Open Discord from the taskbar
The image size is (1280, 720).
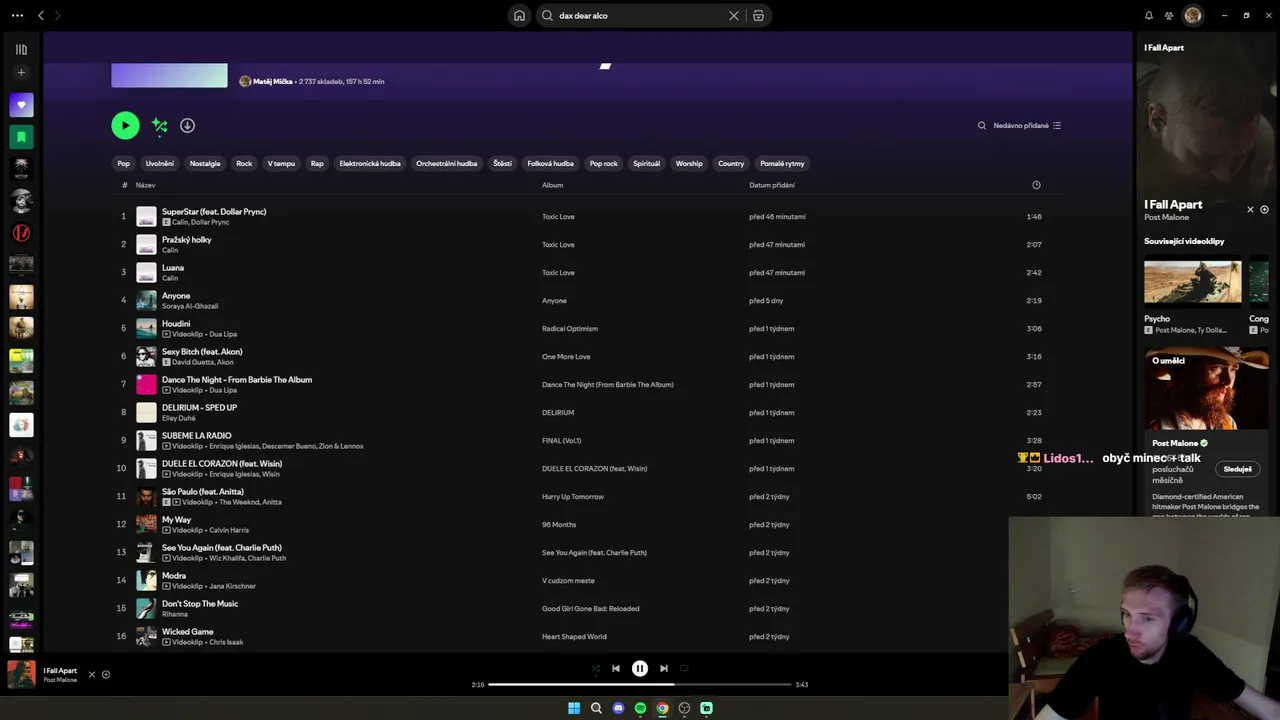click(x=618, y=708)
